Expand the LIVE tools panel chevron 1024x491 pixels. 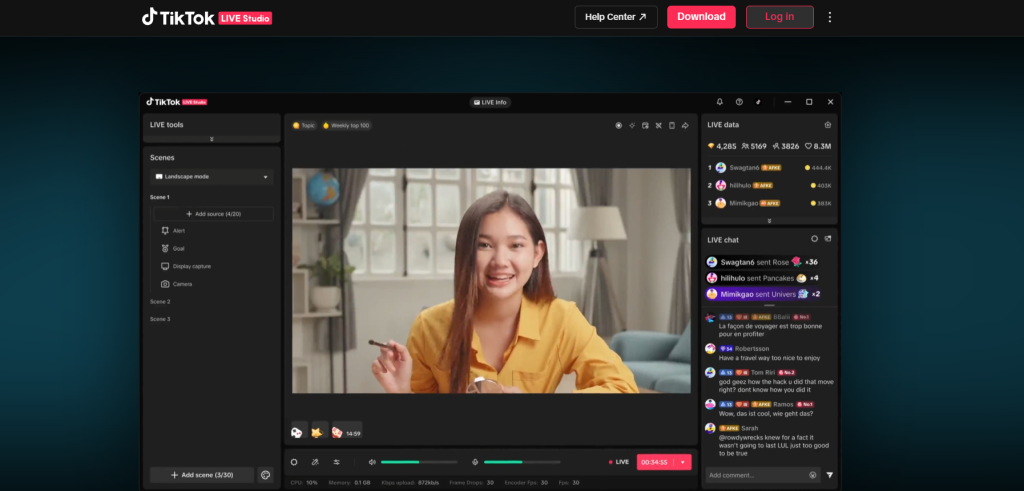211,139
